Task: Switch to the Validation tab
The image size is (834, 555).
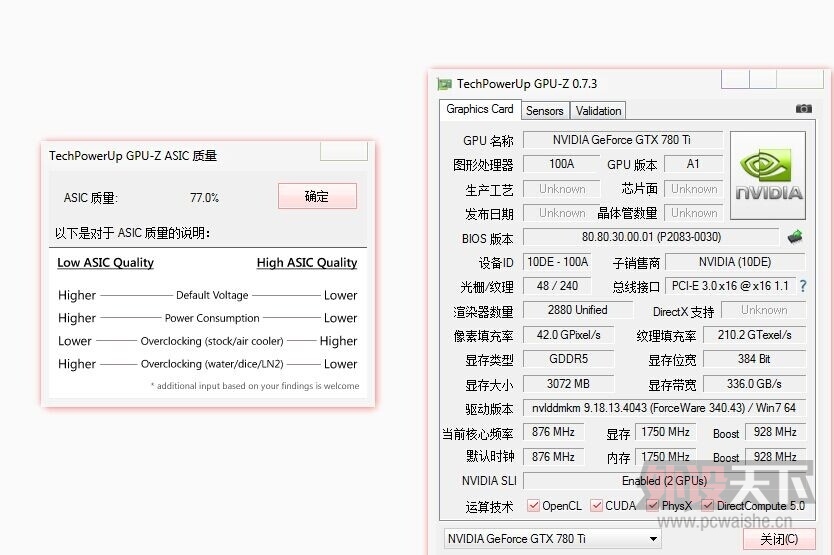Action: [x=598, y=111]
